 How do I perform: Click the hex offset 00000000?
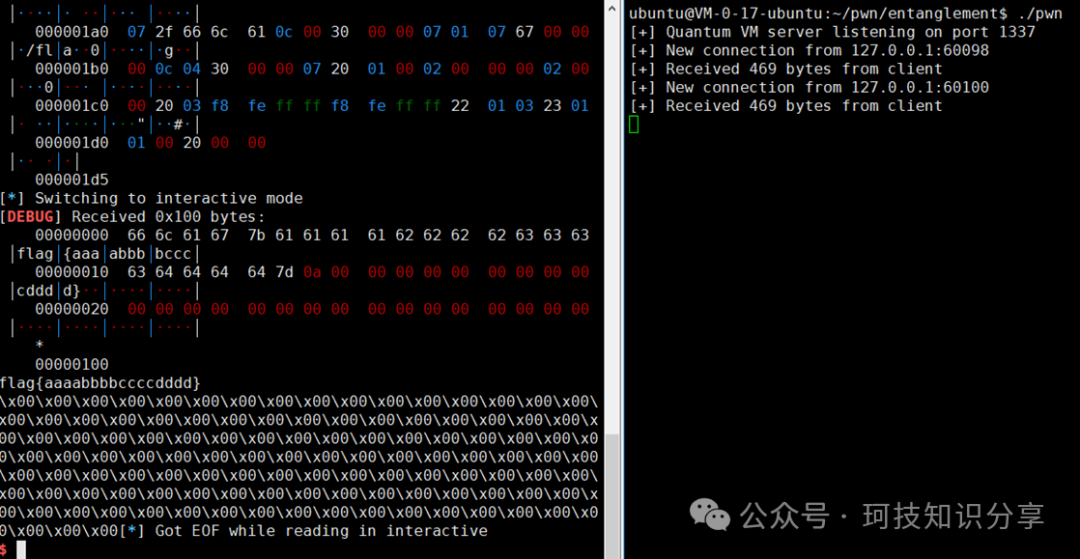(x=72, y=235)
